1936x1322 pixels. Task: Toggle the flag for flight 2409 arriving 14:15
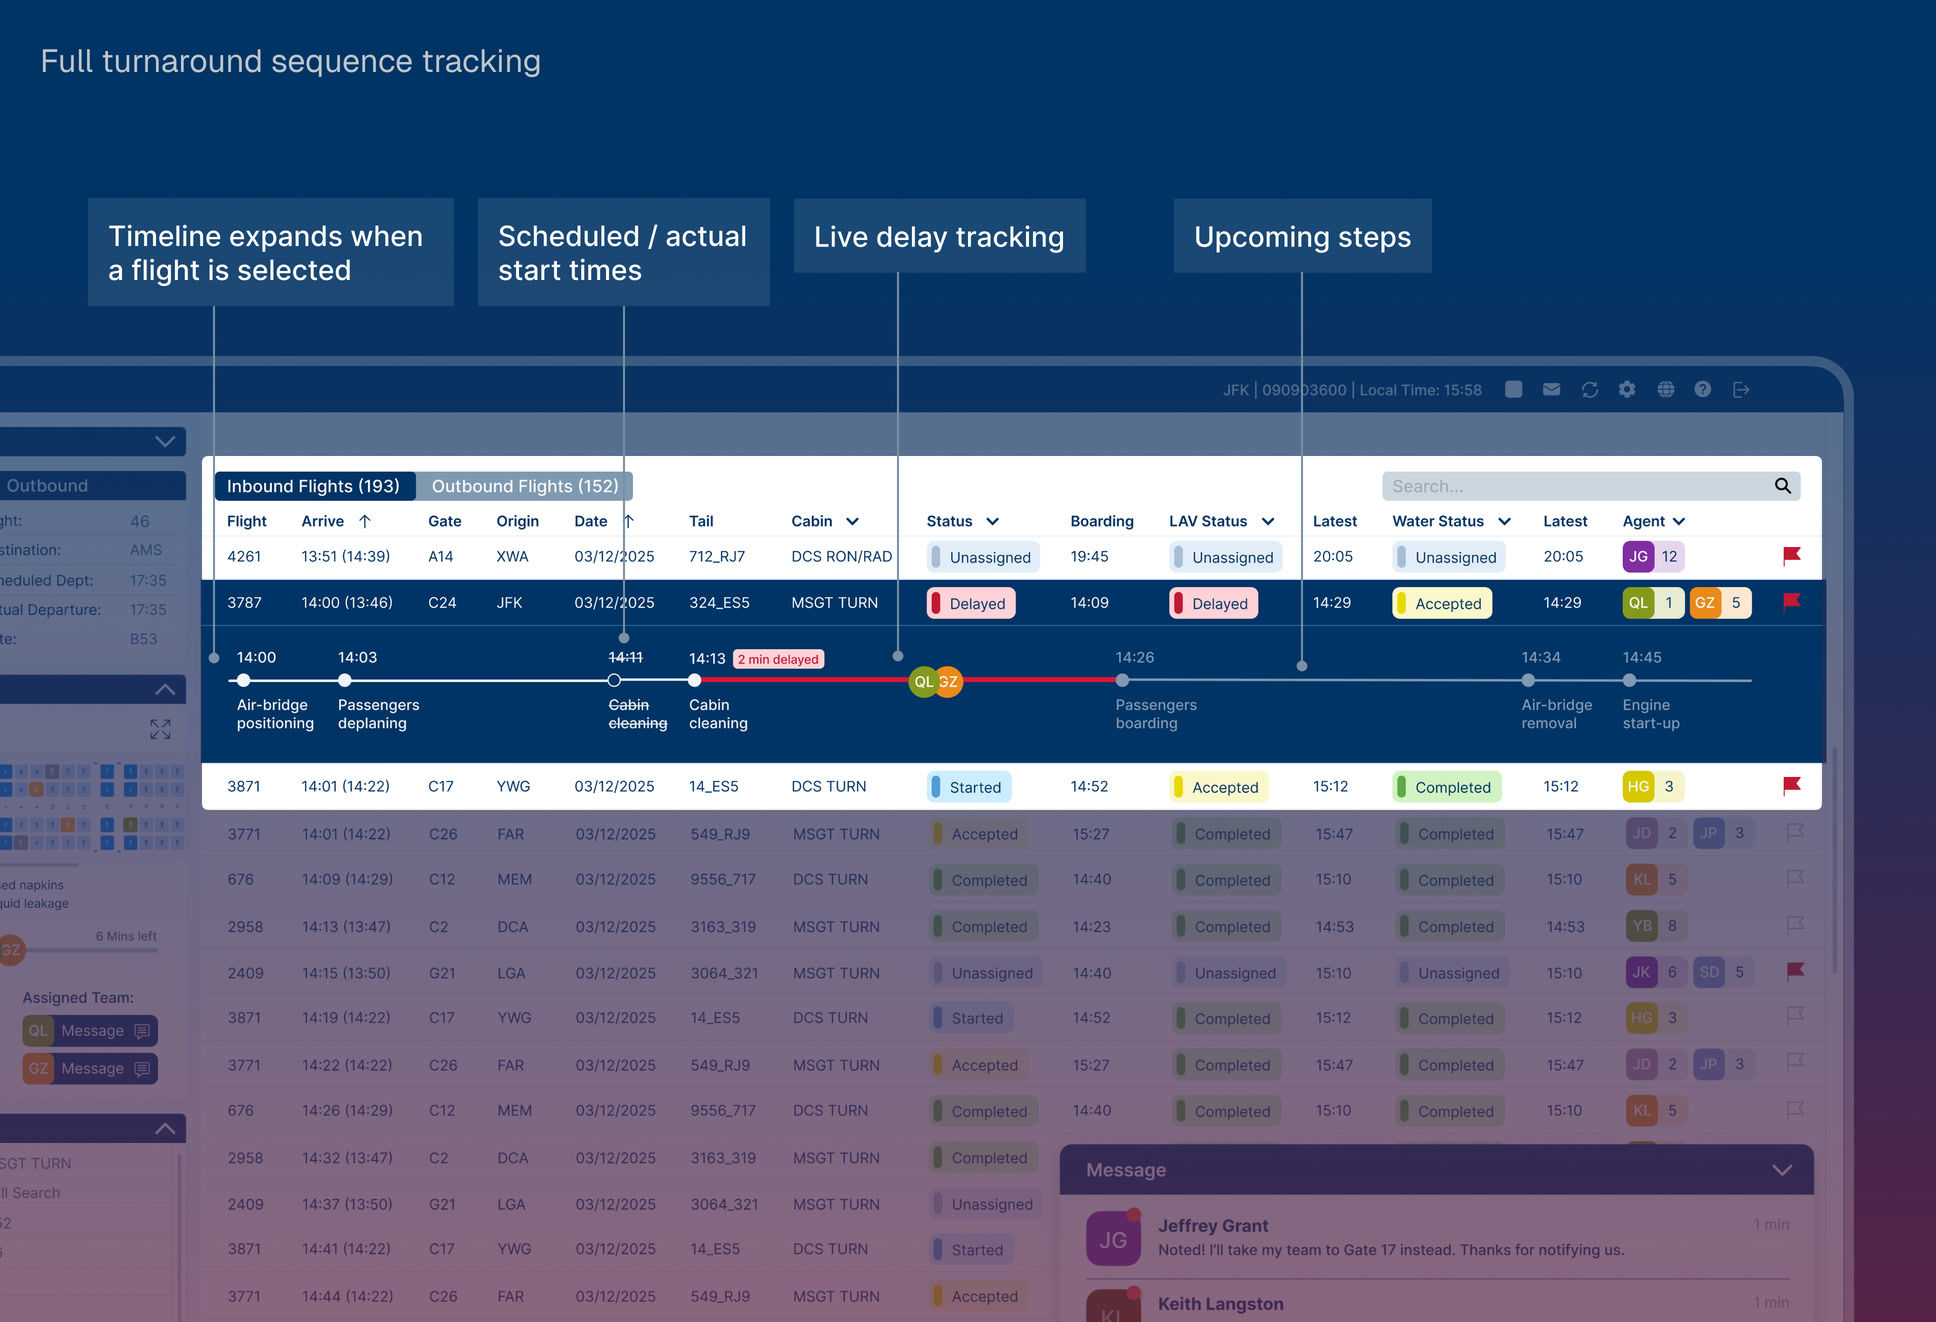(1795, 971)
